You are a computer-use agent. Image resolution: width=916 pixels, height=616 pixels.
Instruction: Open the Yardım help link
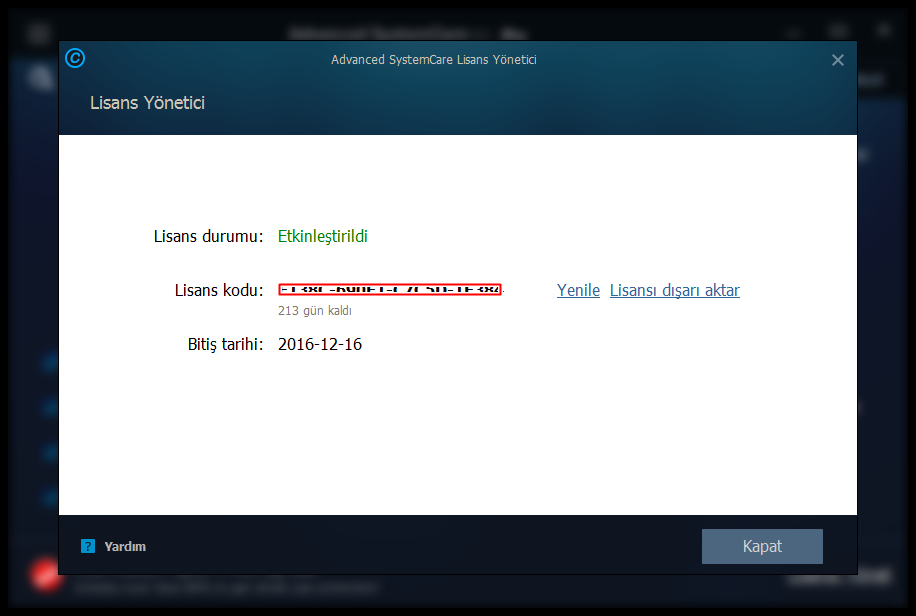click(125, 546)
